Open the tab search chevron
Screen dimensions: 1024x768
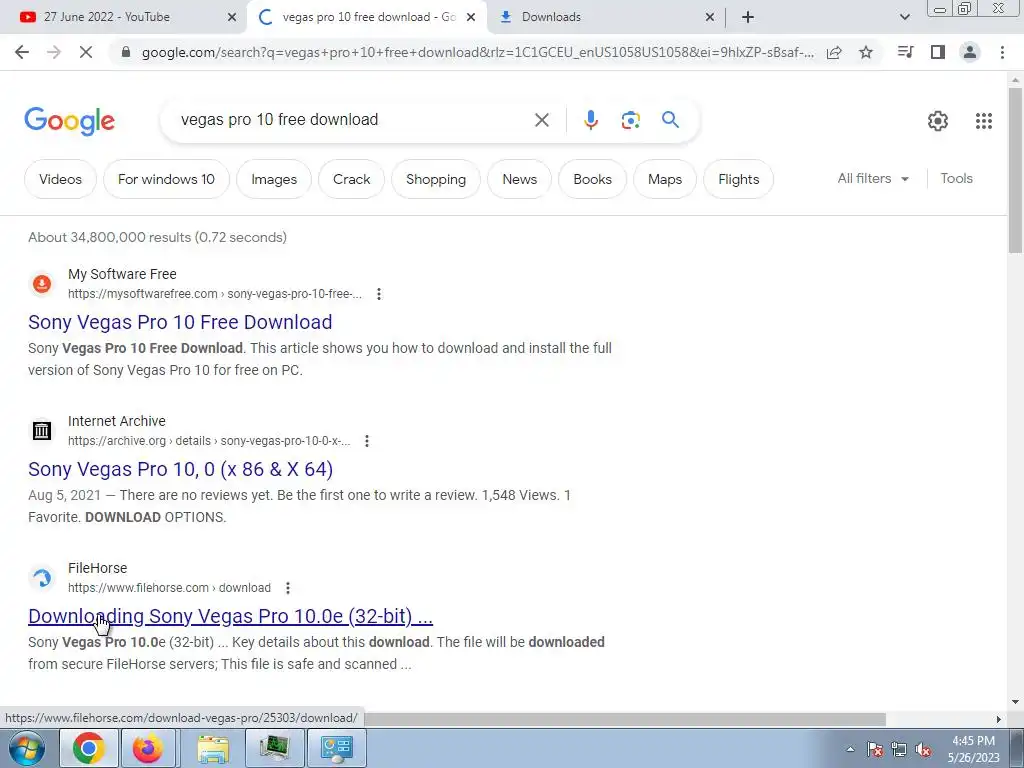click(904, 17)
